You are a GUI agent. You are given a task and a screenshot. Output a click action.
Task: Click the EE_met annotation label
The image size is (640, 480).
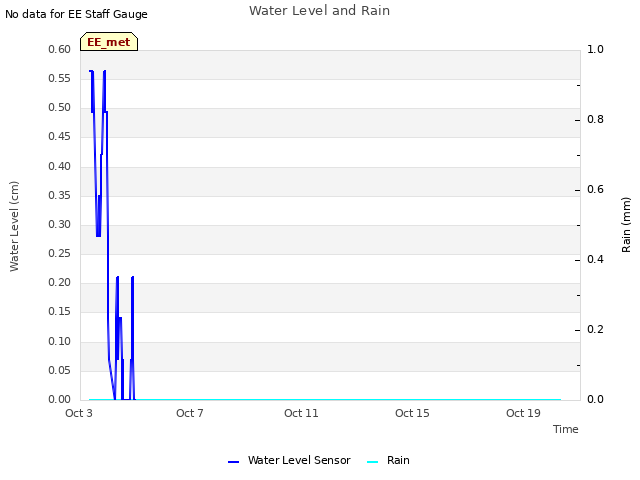(109, 42)
